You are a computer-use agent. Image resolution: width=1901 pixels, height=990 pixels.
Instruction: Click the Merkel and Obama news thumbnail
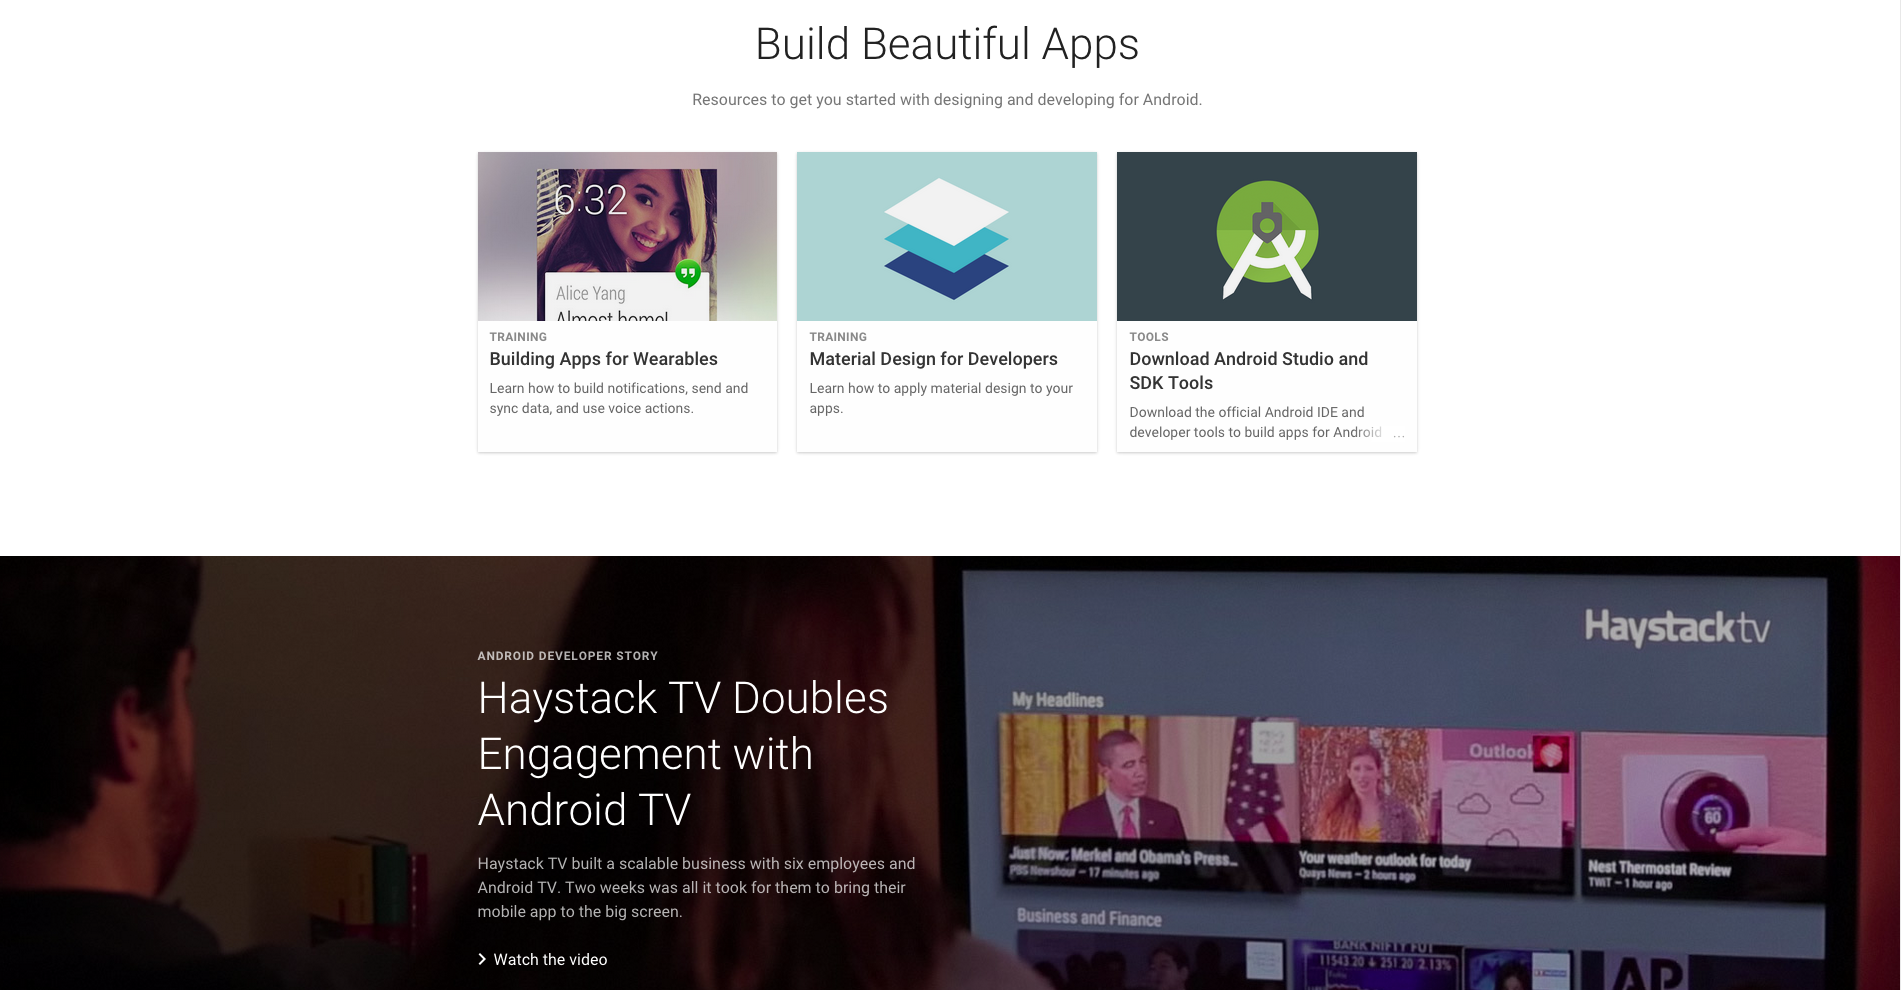click(1148, 801)
